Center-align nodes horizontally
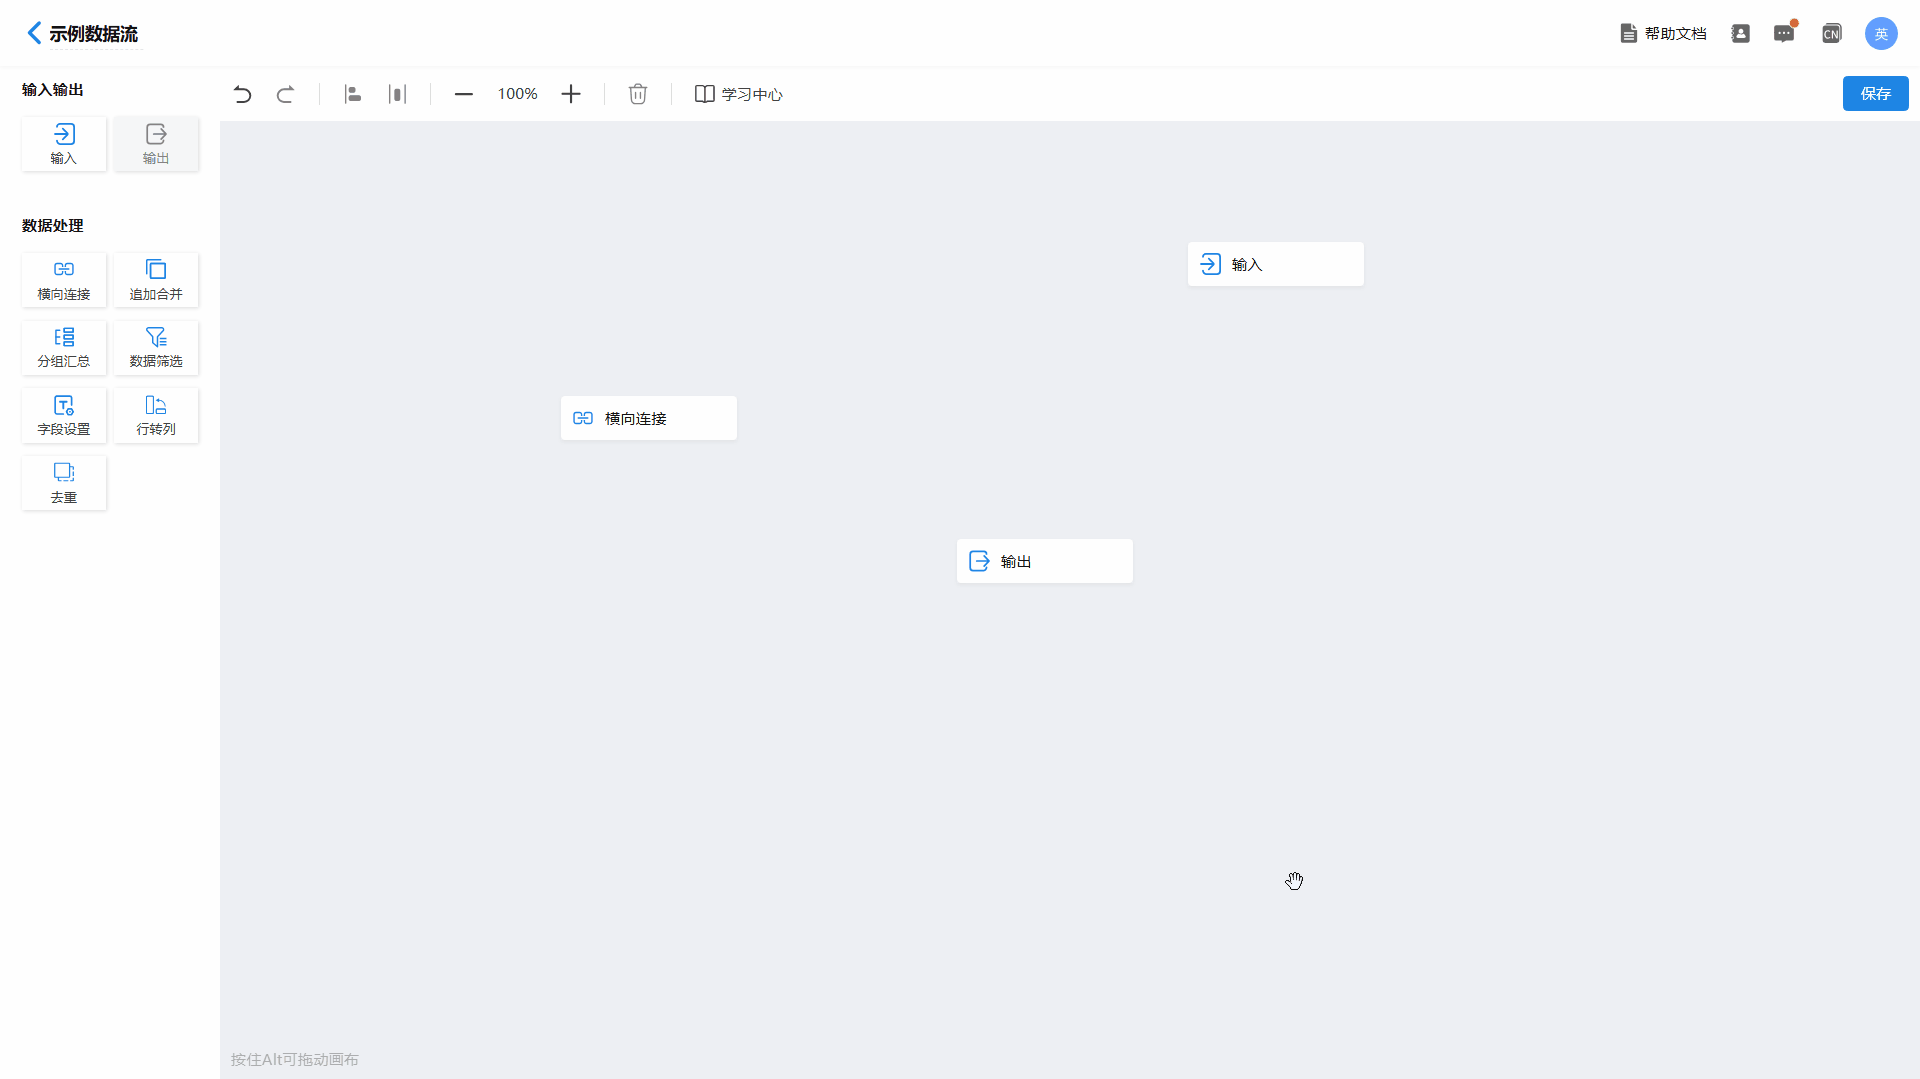 click(397, 94)
